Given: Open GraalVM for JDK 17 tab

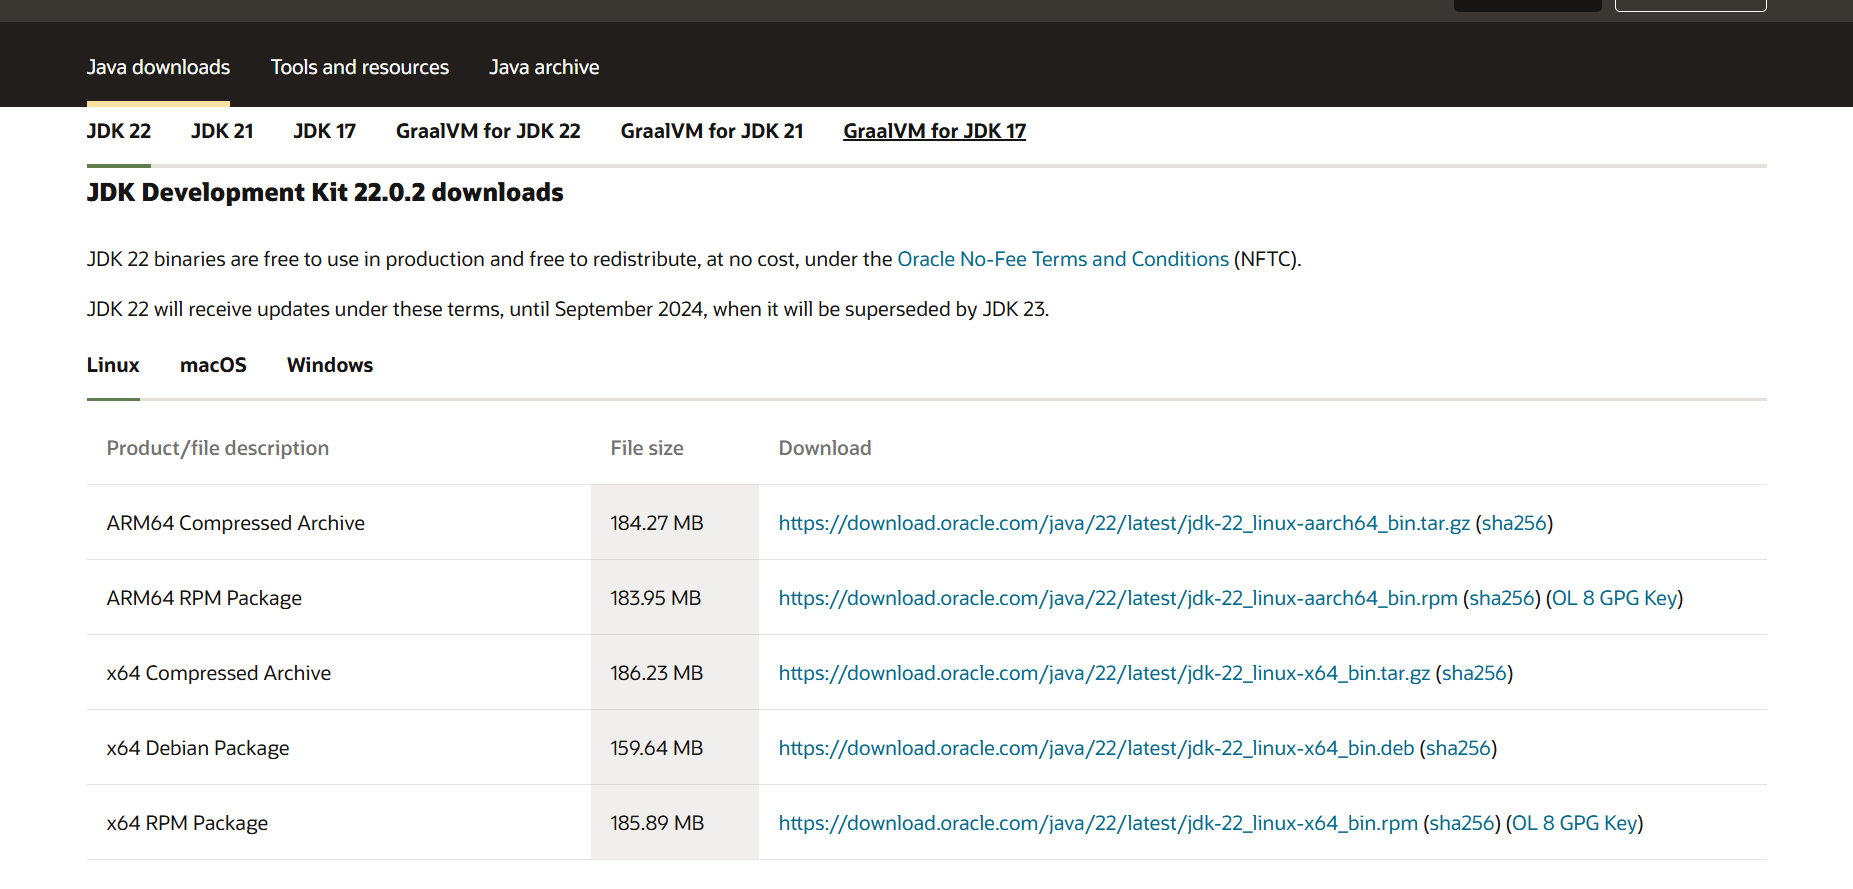Looking at the screenshot, I should point(934,131).
